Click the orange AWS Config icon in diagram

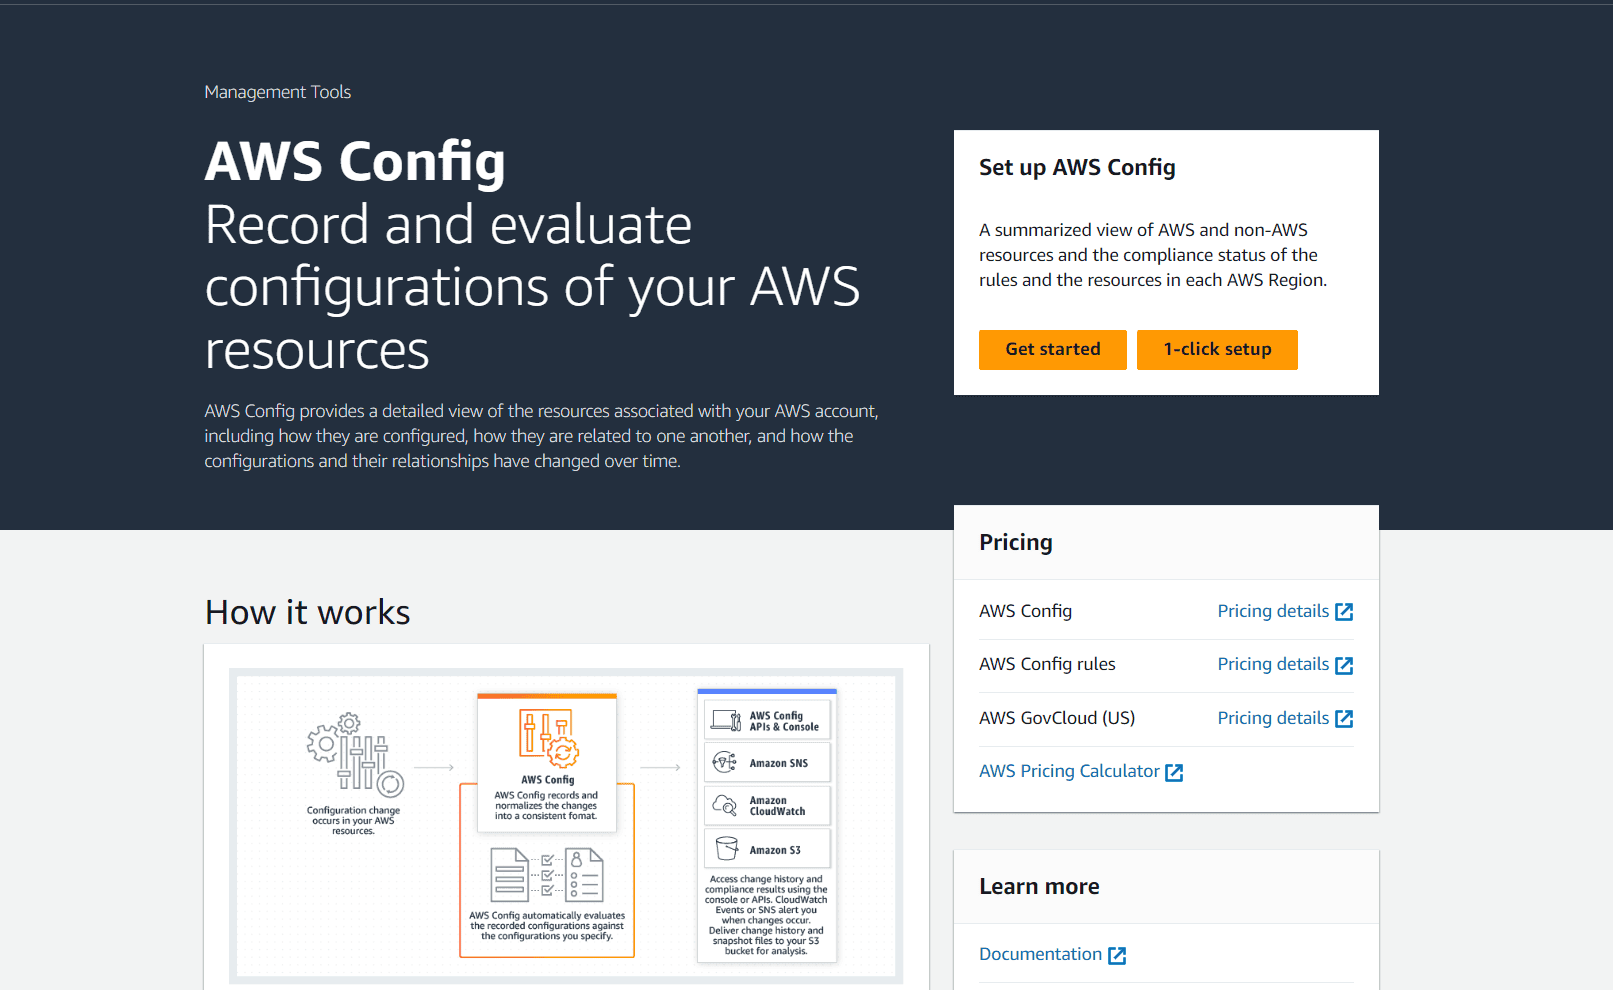click(548, 738)
